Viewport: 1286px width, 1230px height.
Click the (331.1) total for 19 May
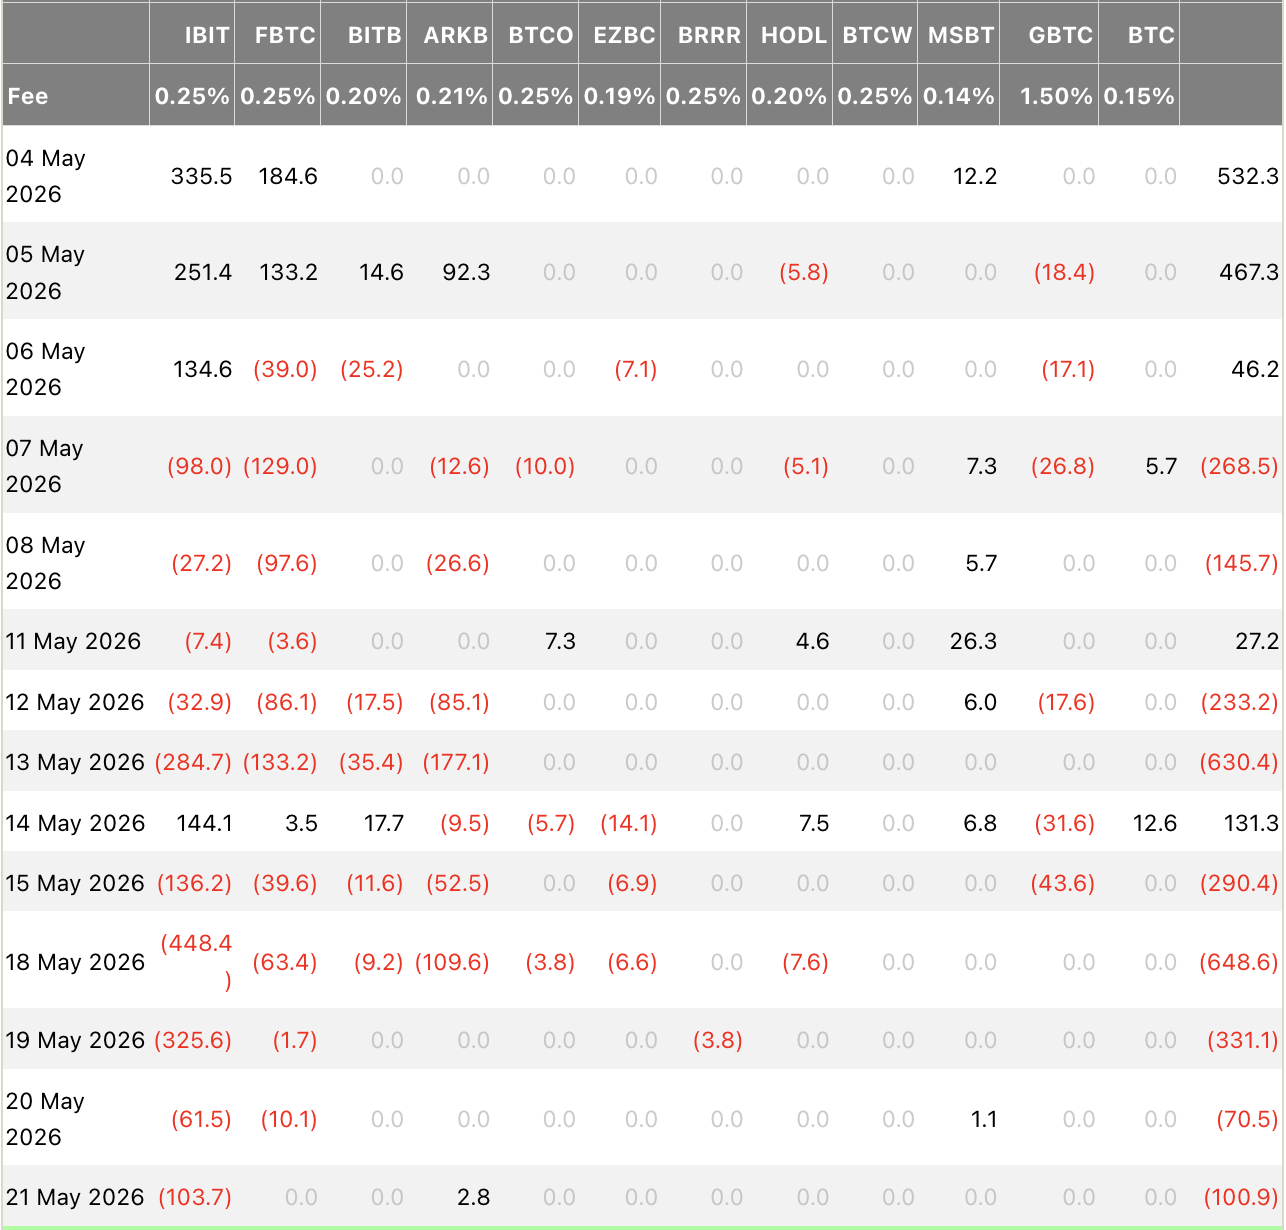(1243, 1040)
